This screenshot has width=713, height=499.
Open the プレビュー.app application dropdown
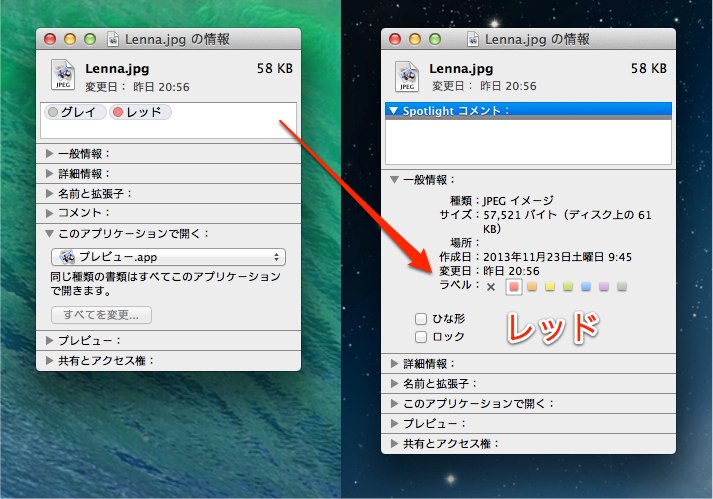click(x=168, y=257)
